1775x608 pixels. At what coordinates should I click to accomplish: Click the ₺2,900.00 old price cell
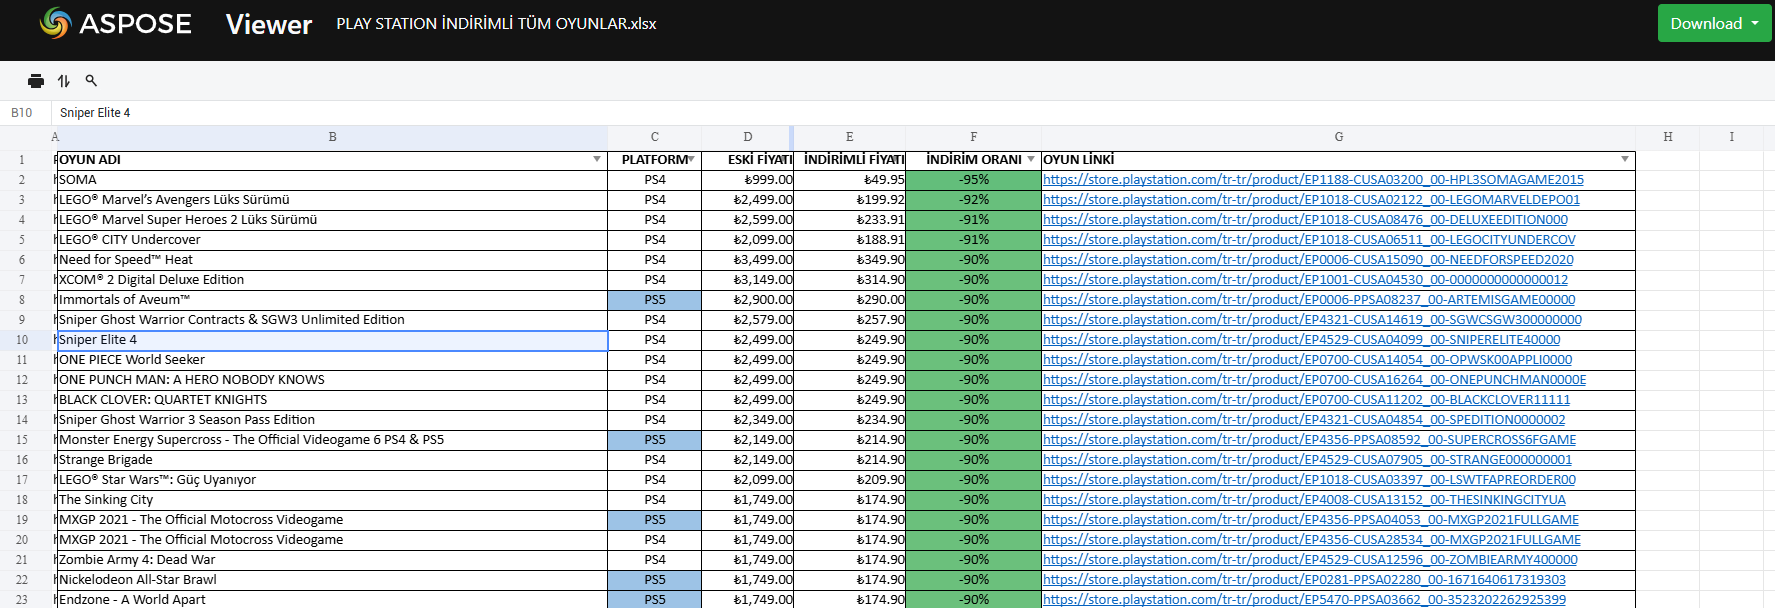point(748,300)
